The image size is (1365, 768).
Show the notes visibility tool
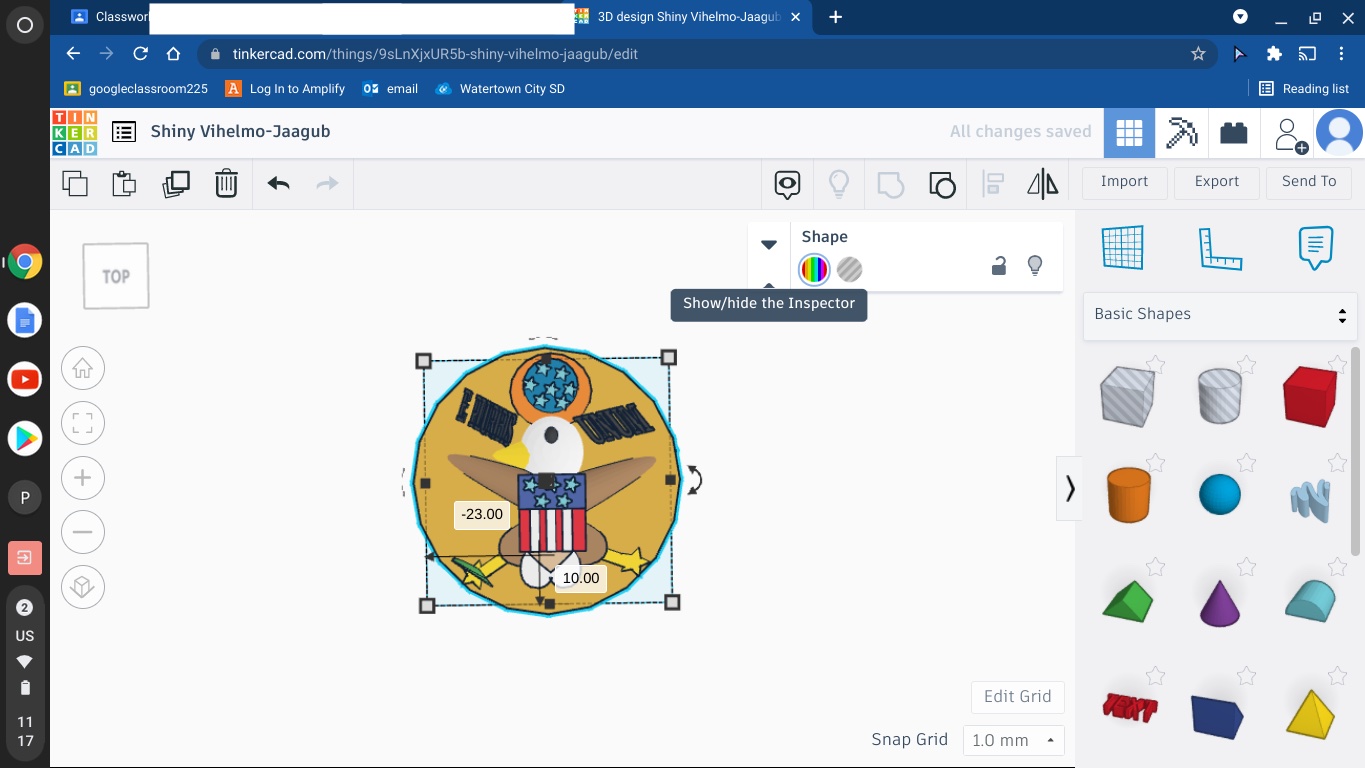788,184
